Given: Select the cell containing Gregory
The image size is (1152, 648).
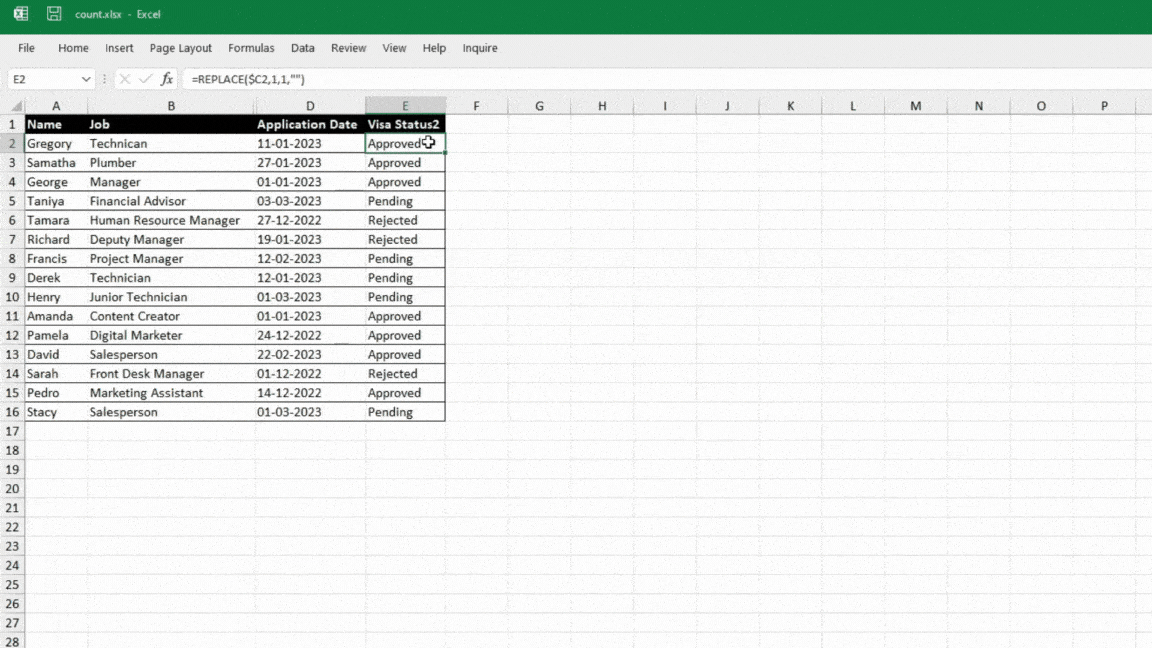Looking at the screenshot, I should (49, 143).
